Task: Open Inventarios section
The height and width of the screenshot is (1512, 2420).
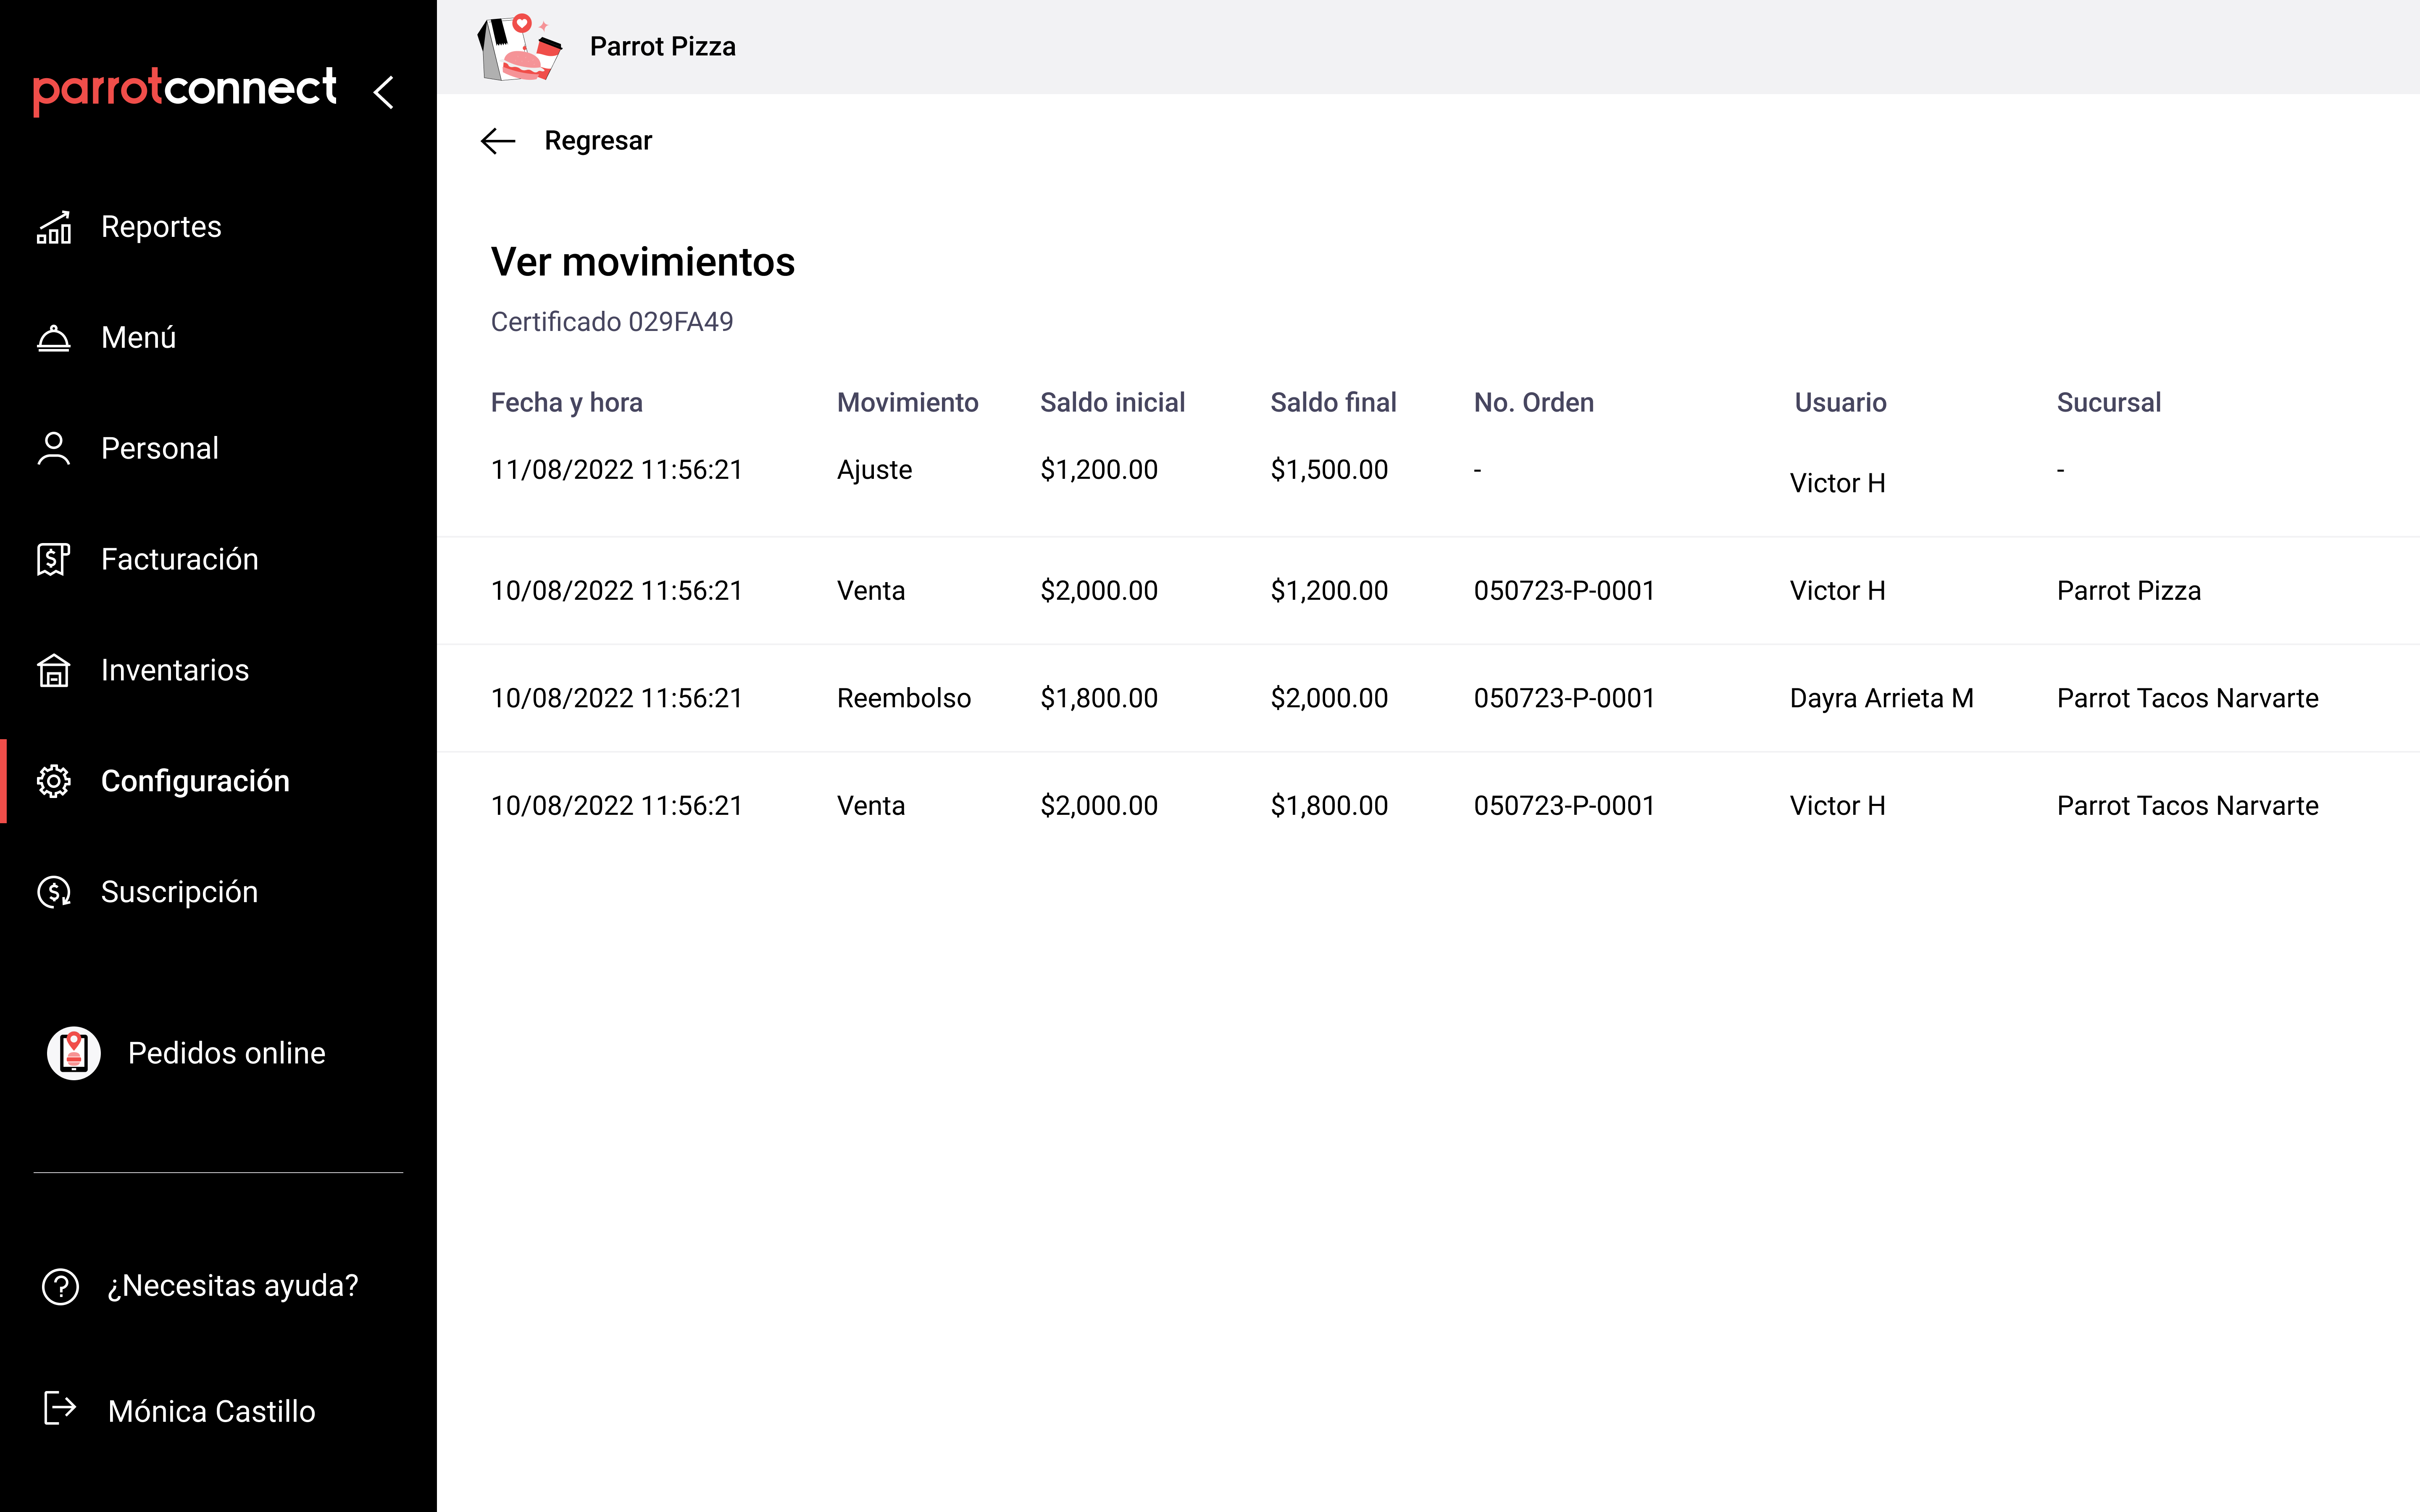Action: [174, 669]
